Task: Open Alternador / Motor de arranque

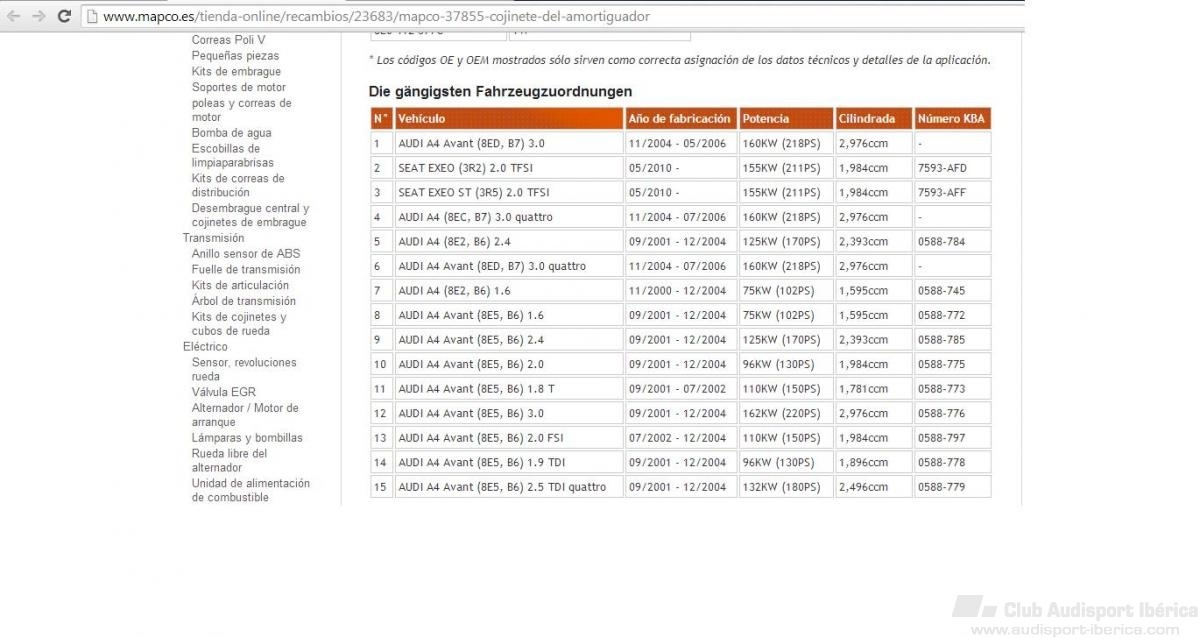Action: (245, 415)
